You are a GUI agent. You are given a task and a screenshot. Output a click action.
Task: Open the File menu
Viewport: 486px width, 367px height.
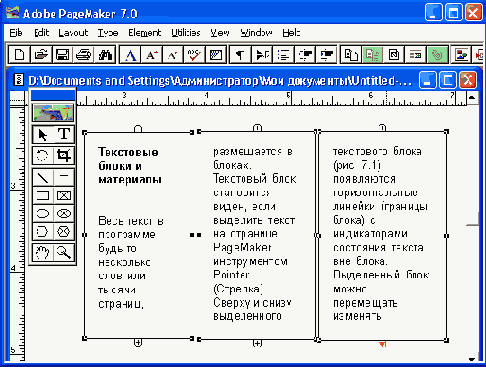16,33
